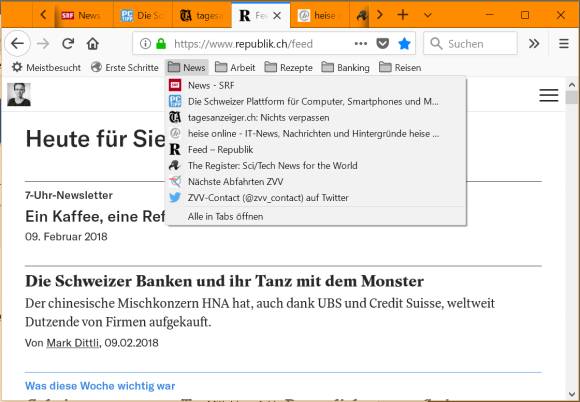Select 'The Register: Sci/Tech News' bookmark

tap(316, 166)
